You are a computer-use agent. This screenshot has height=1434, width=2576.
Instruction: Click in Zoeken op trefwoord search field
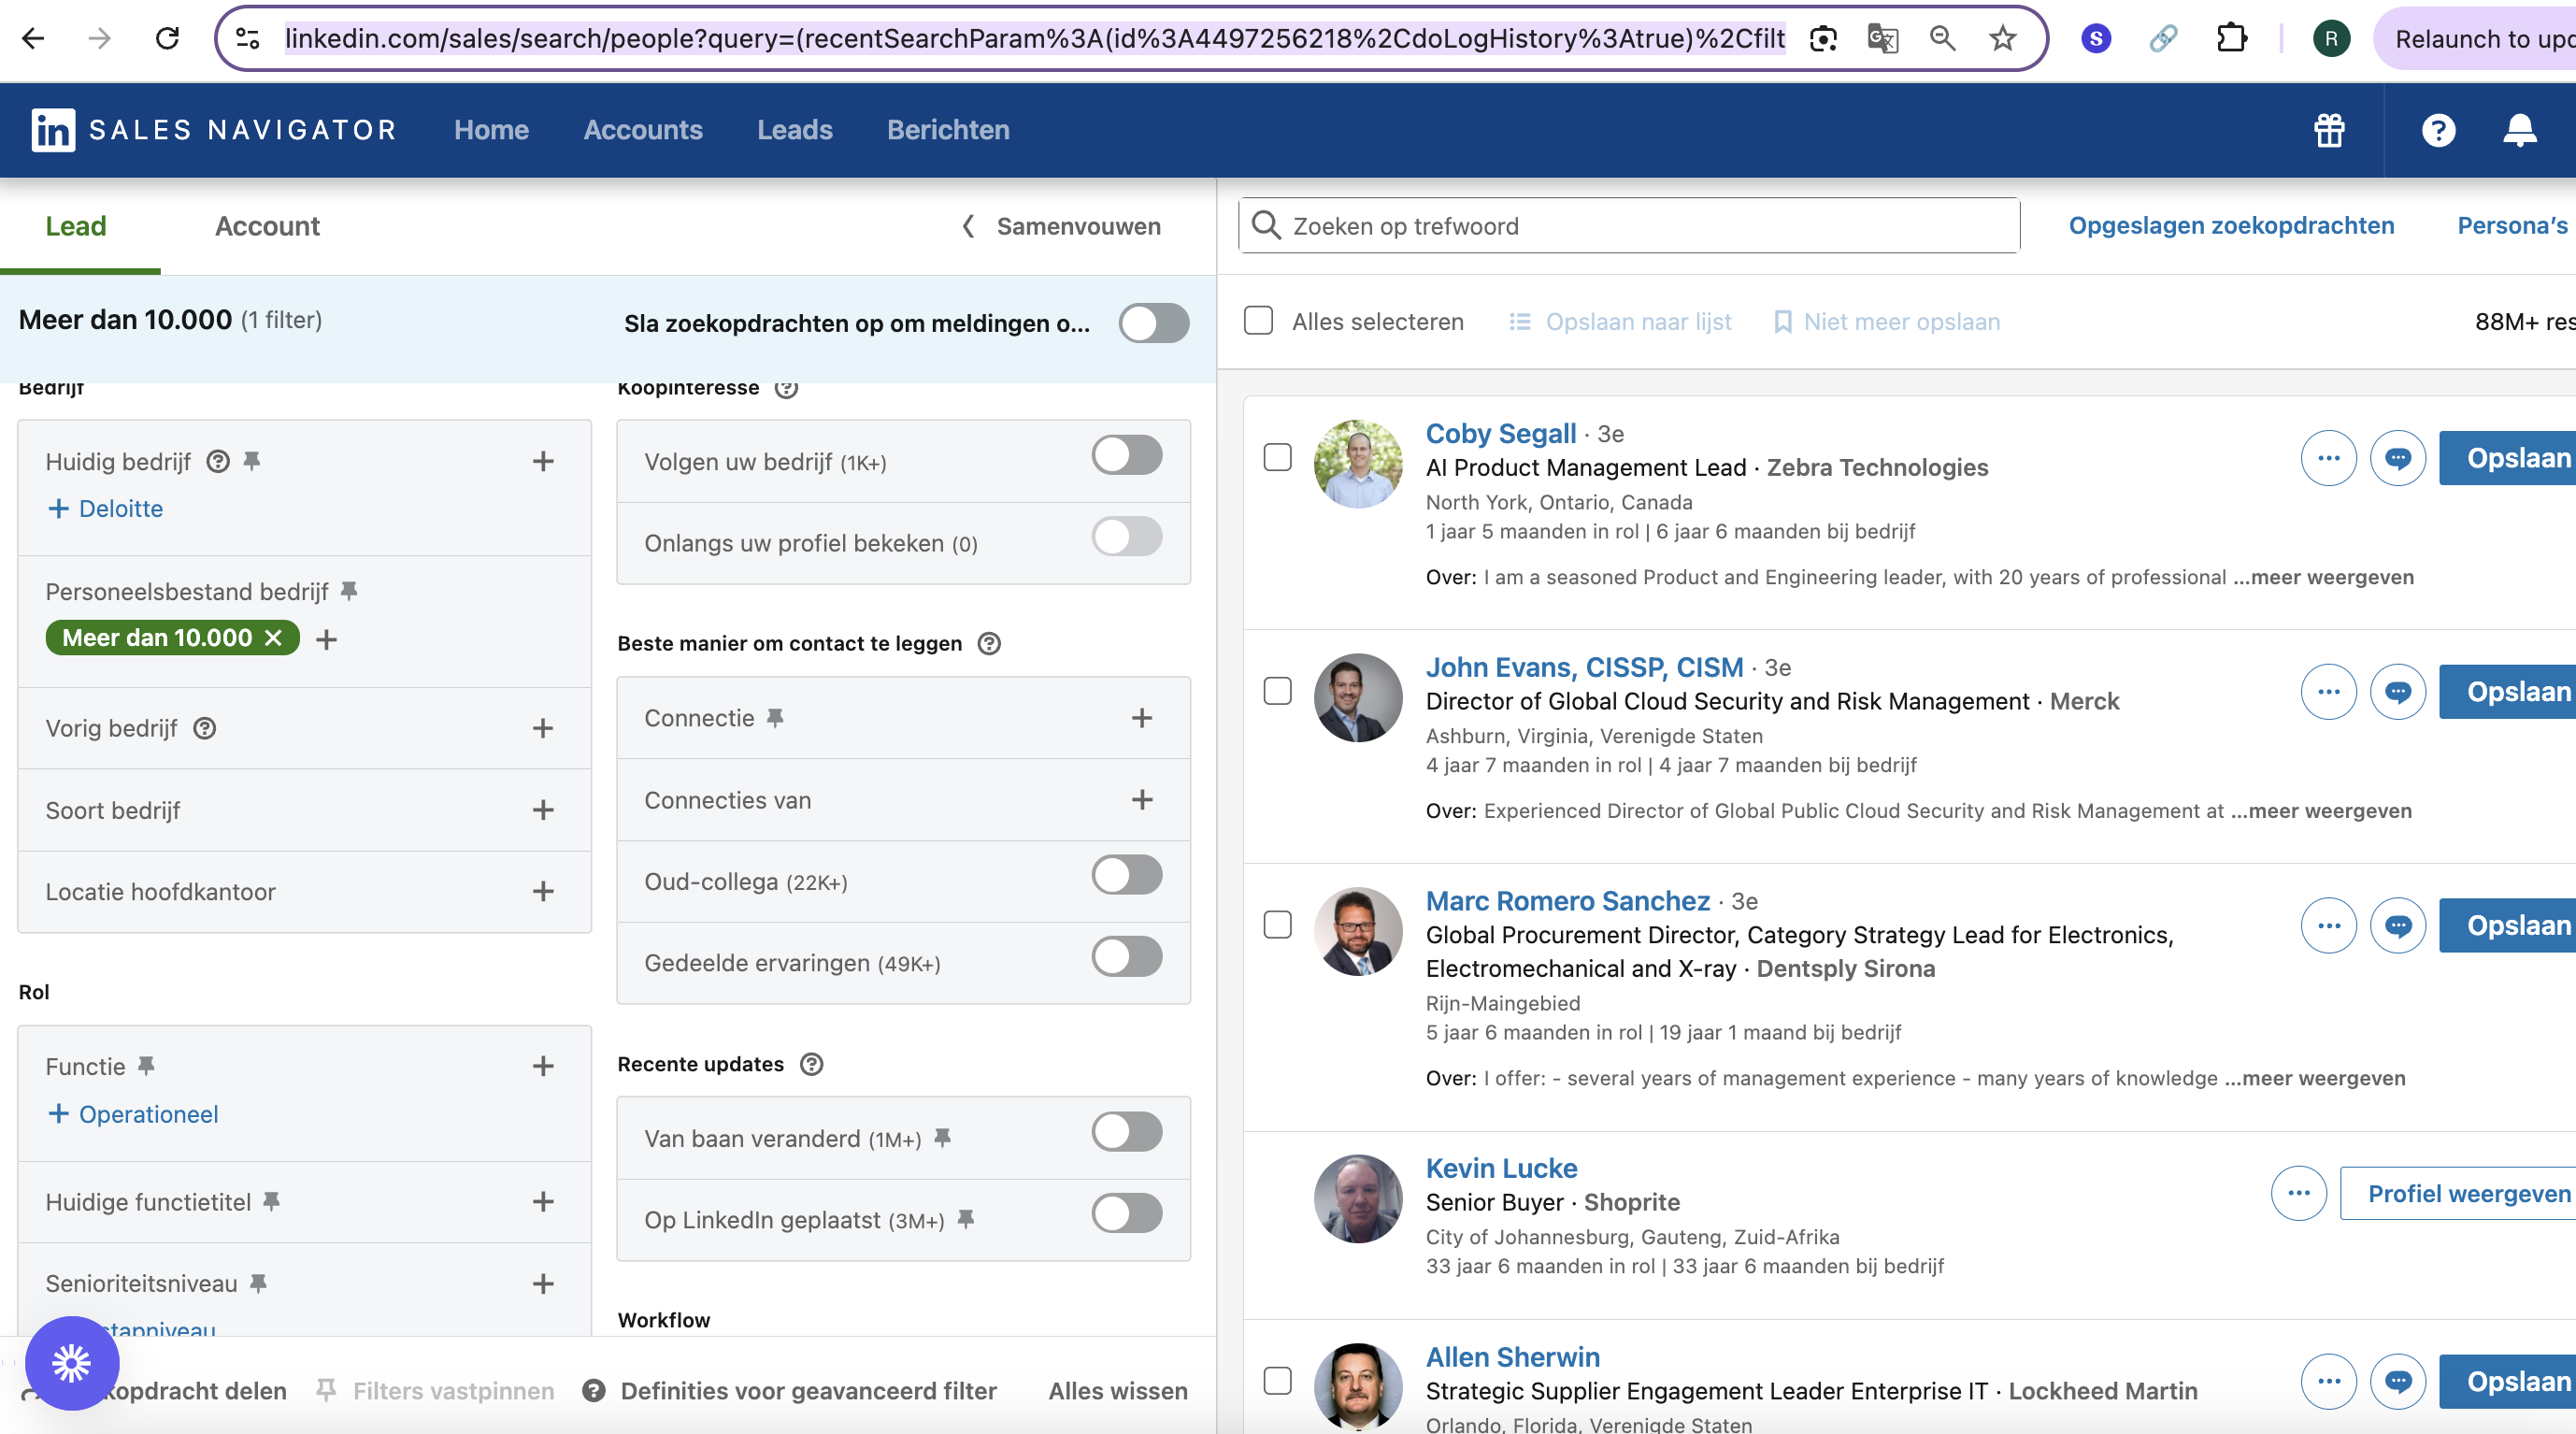point(1629,226)
